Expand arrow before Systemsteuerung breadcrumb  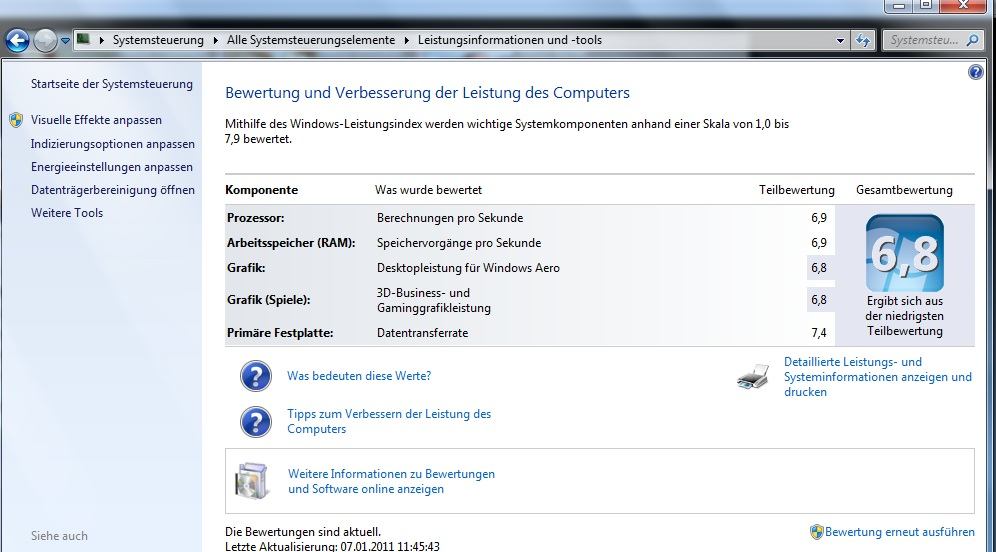point(102,40)
